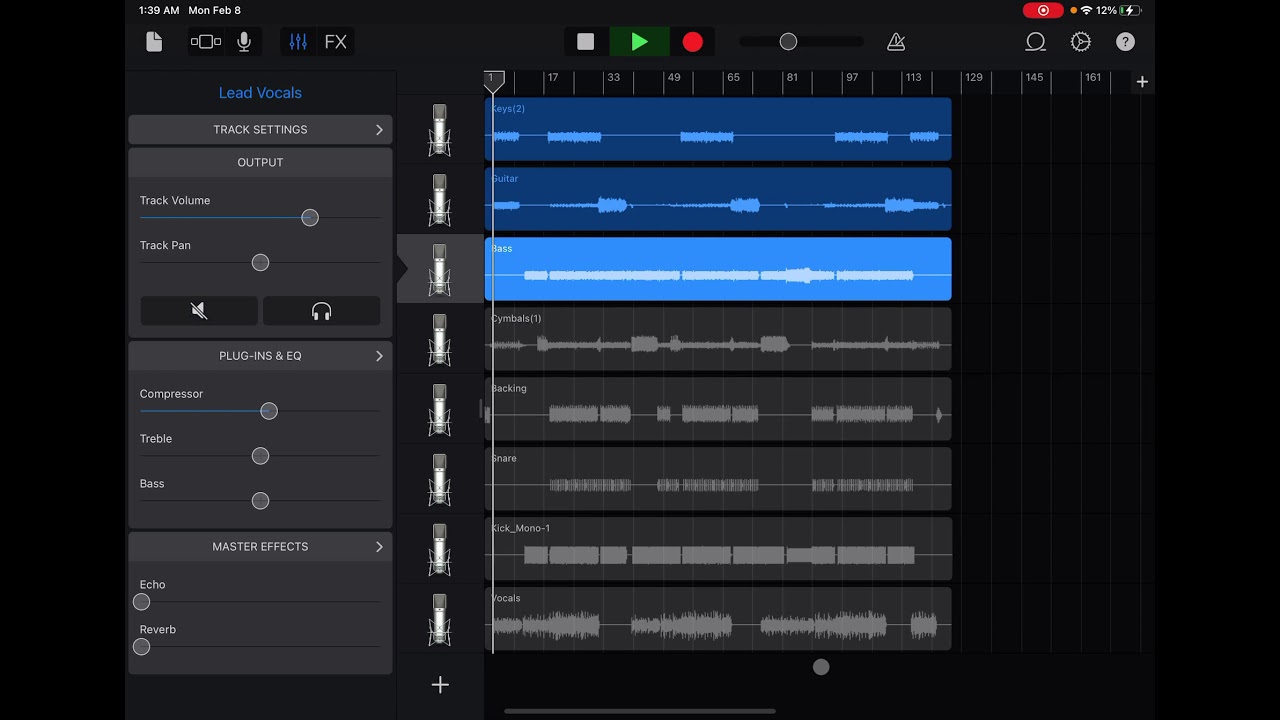This screenshot has height=720, width=1280.
Task: Add a new track with plus
Action: (440, 685)
